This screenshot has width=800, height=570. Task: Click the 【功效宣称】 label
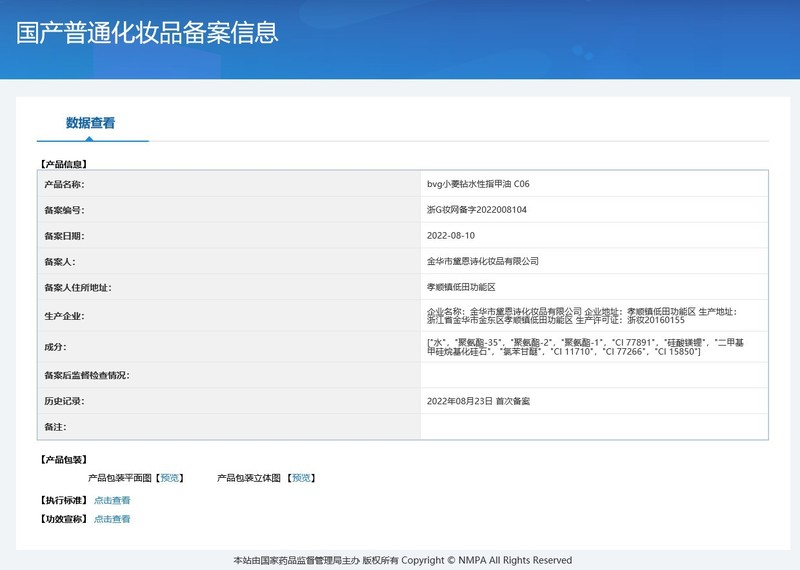click(x=64, y=519)
